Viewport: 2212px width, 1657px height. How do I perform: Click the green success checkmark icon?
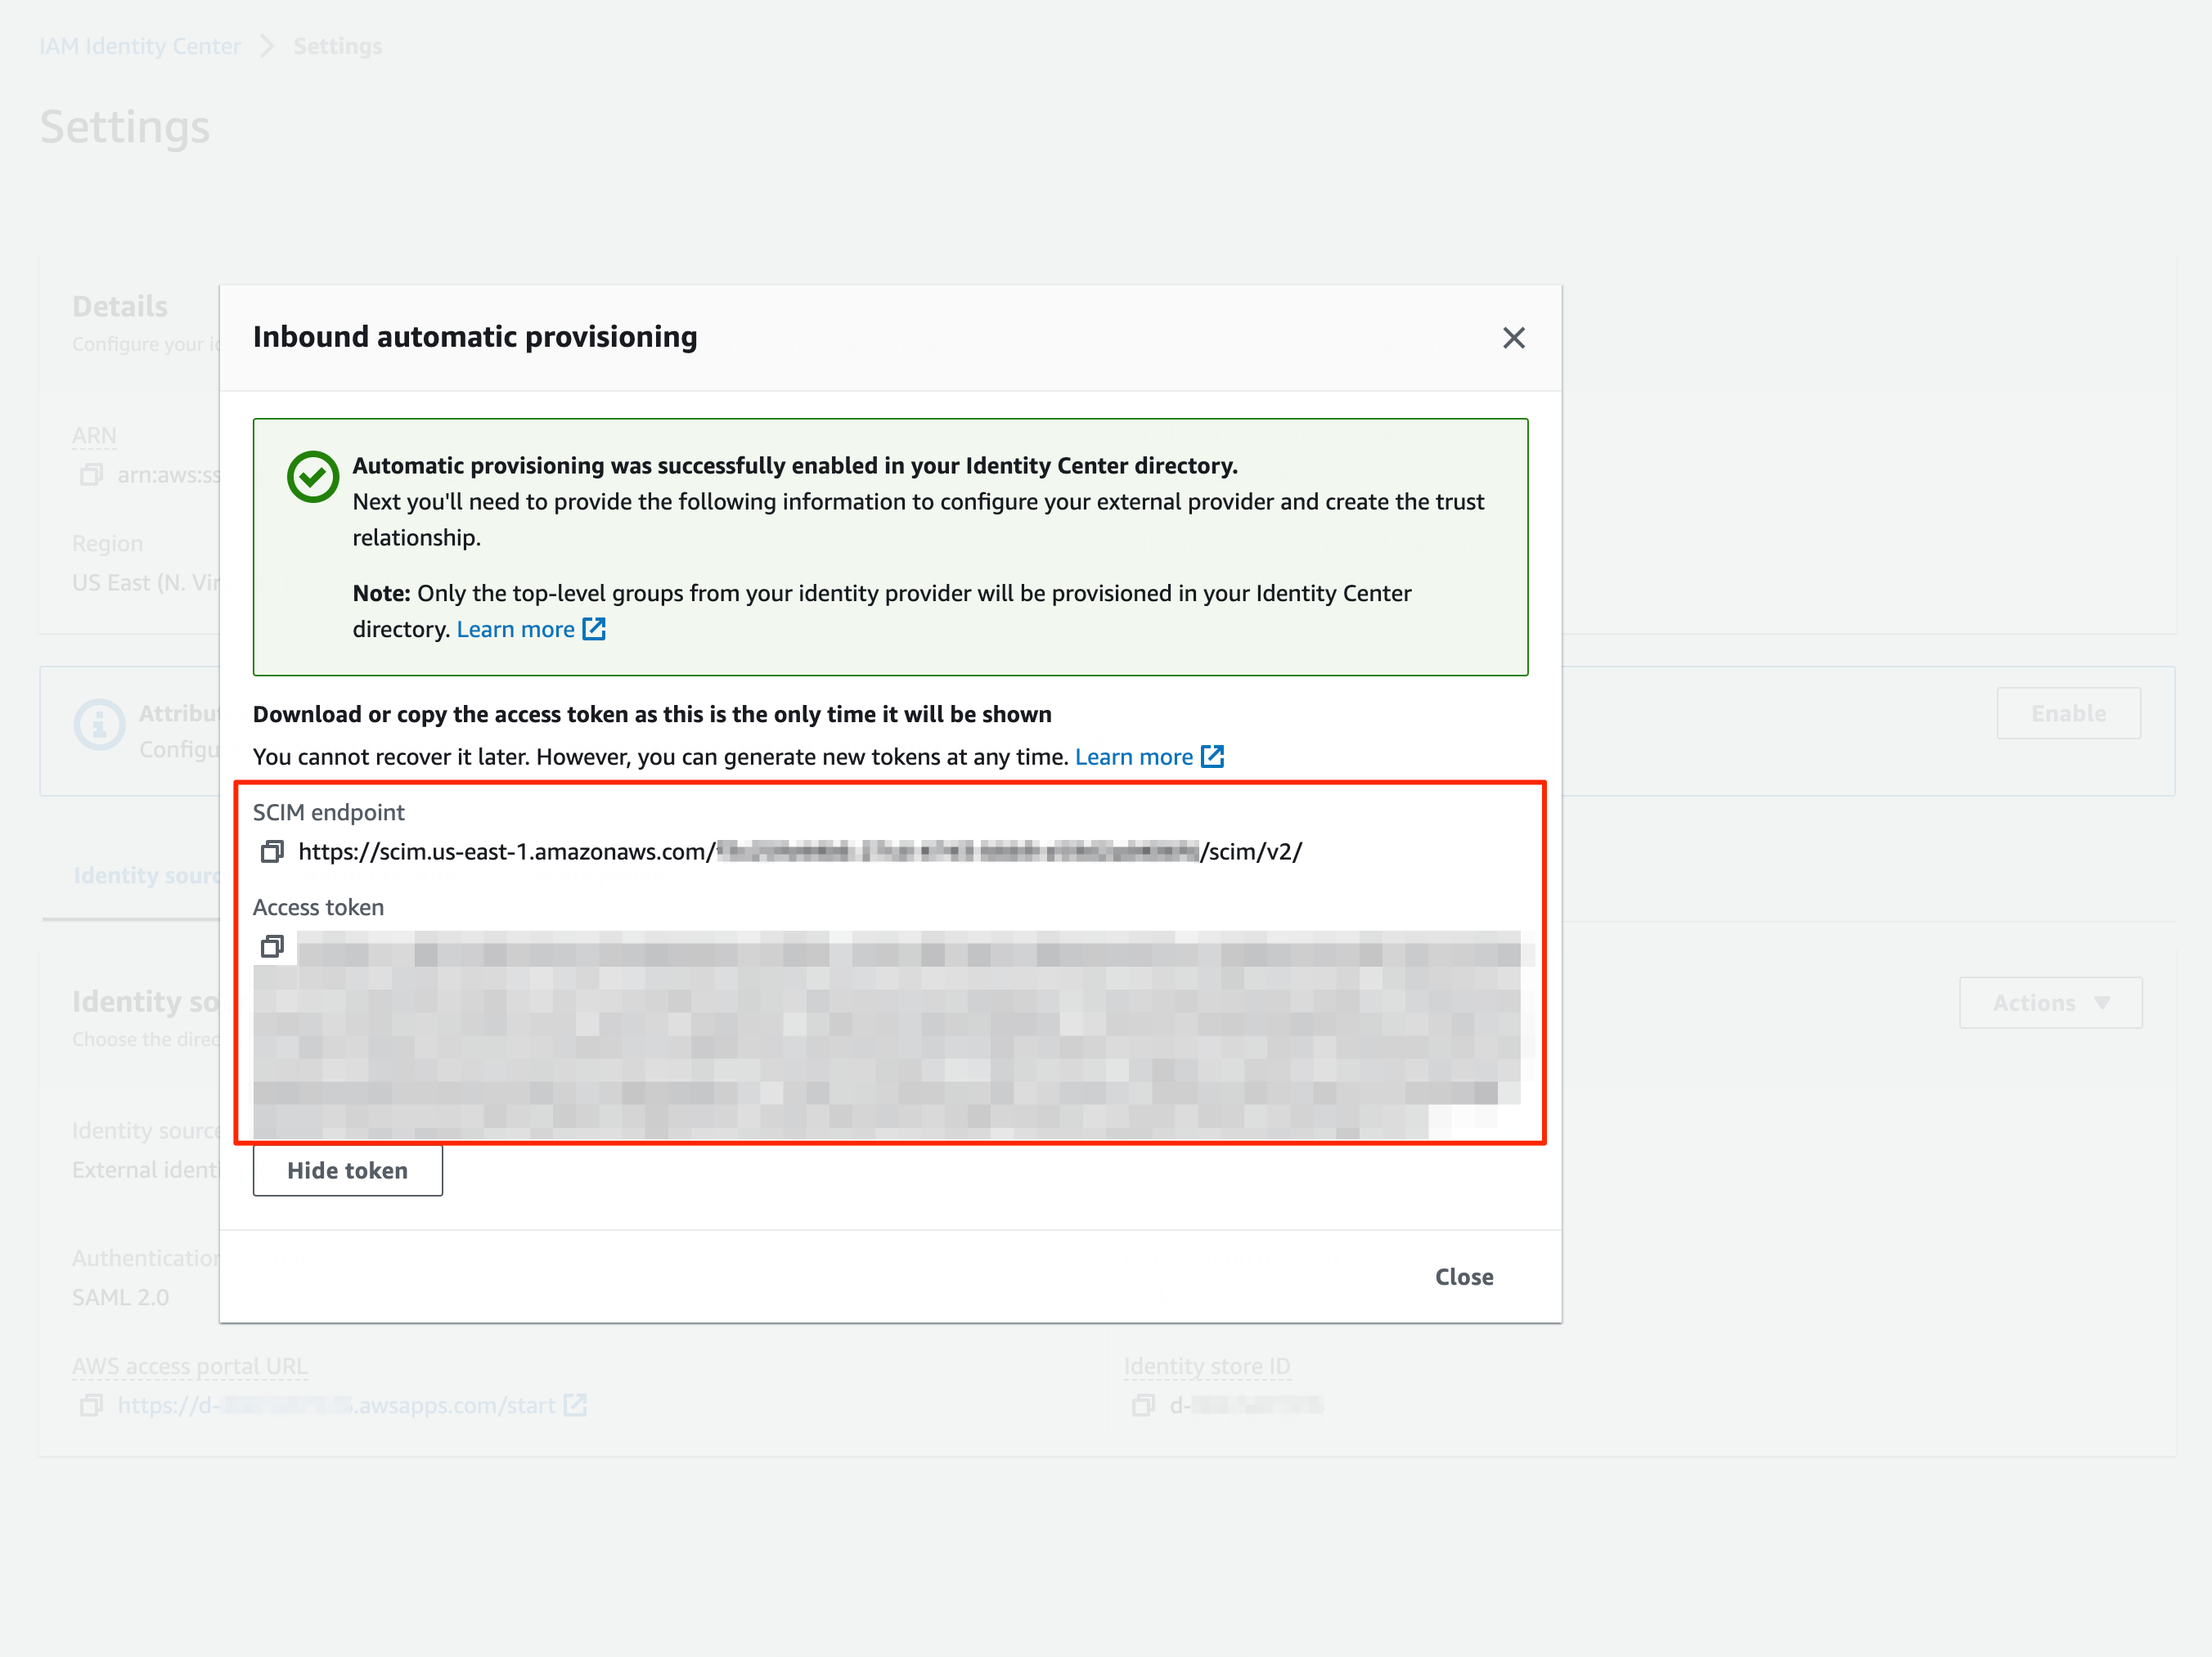pyautogui.click(x=313, y=476)
